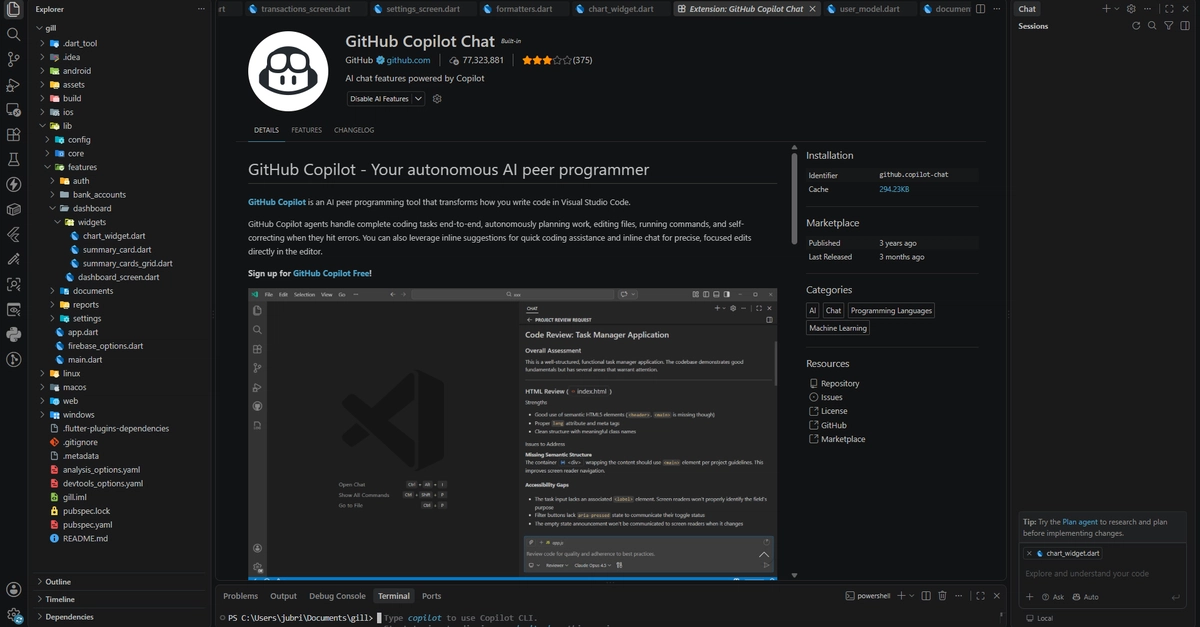Maximize the Chat panel

point(1169,9)
